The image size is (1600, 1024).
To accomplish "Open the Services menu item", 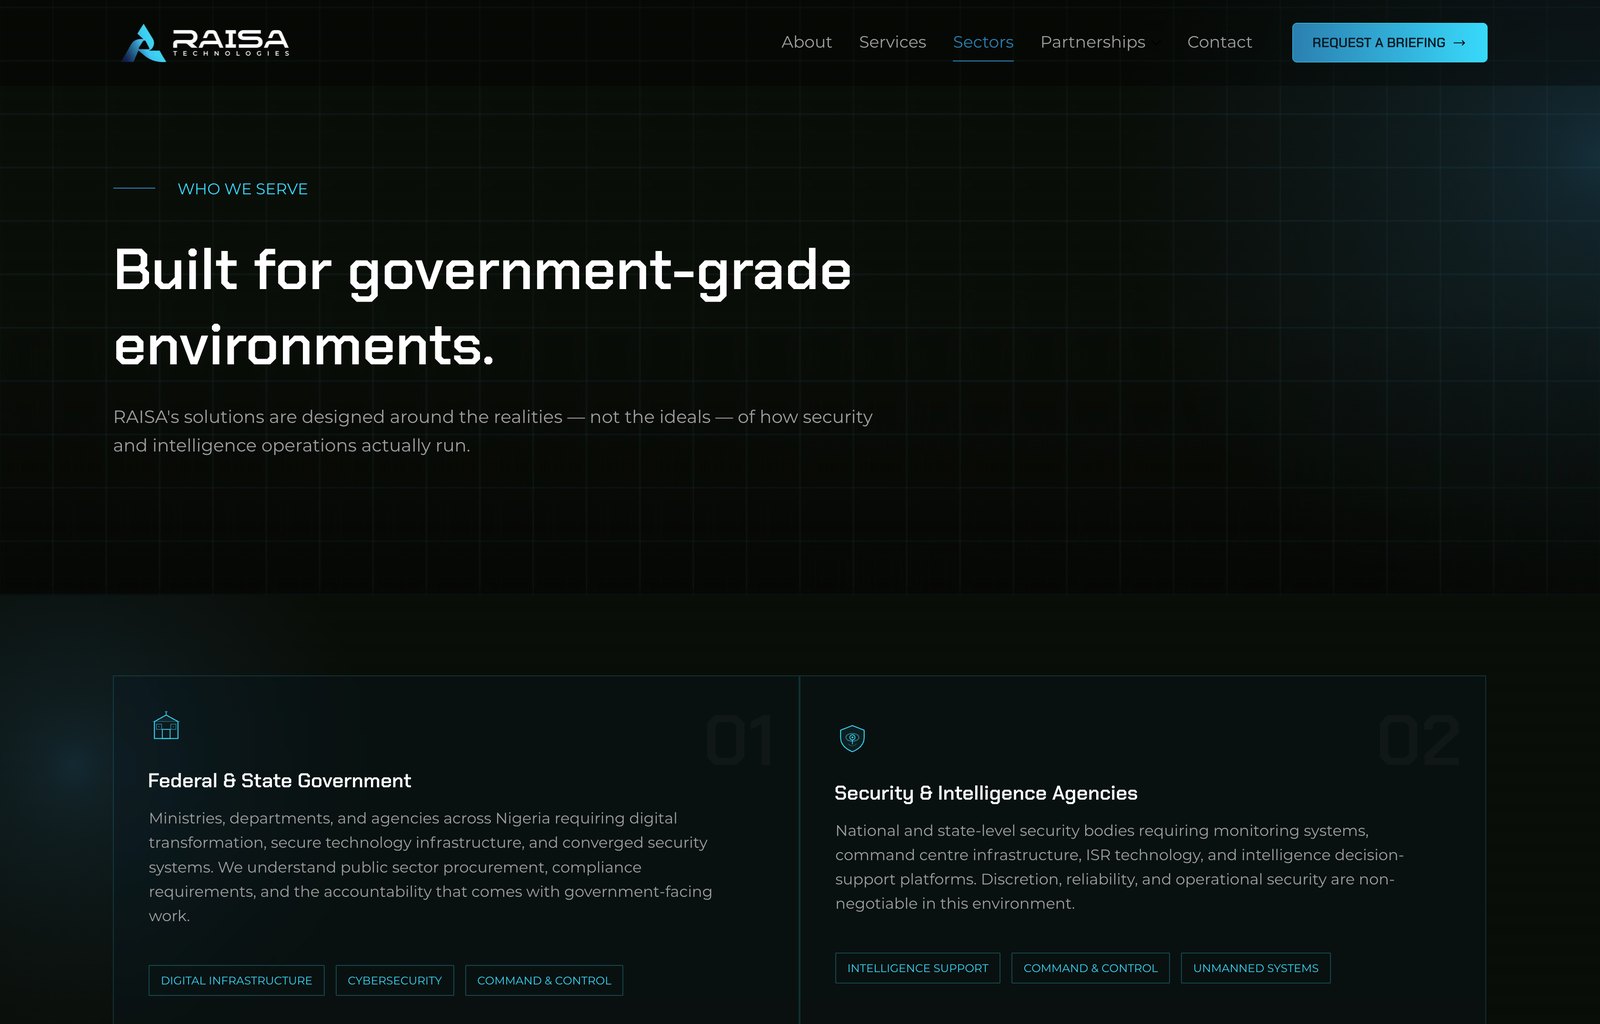I will tap(892, 42).
